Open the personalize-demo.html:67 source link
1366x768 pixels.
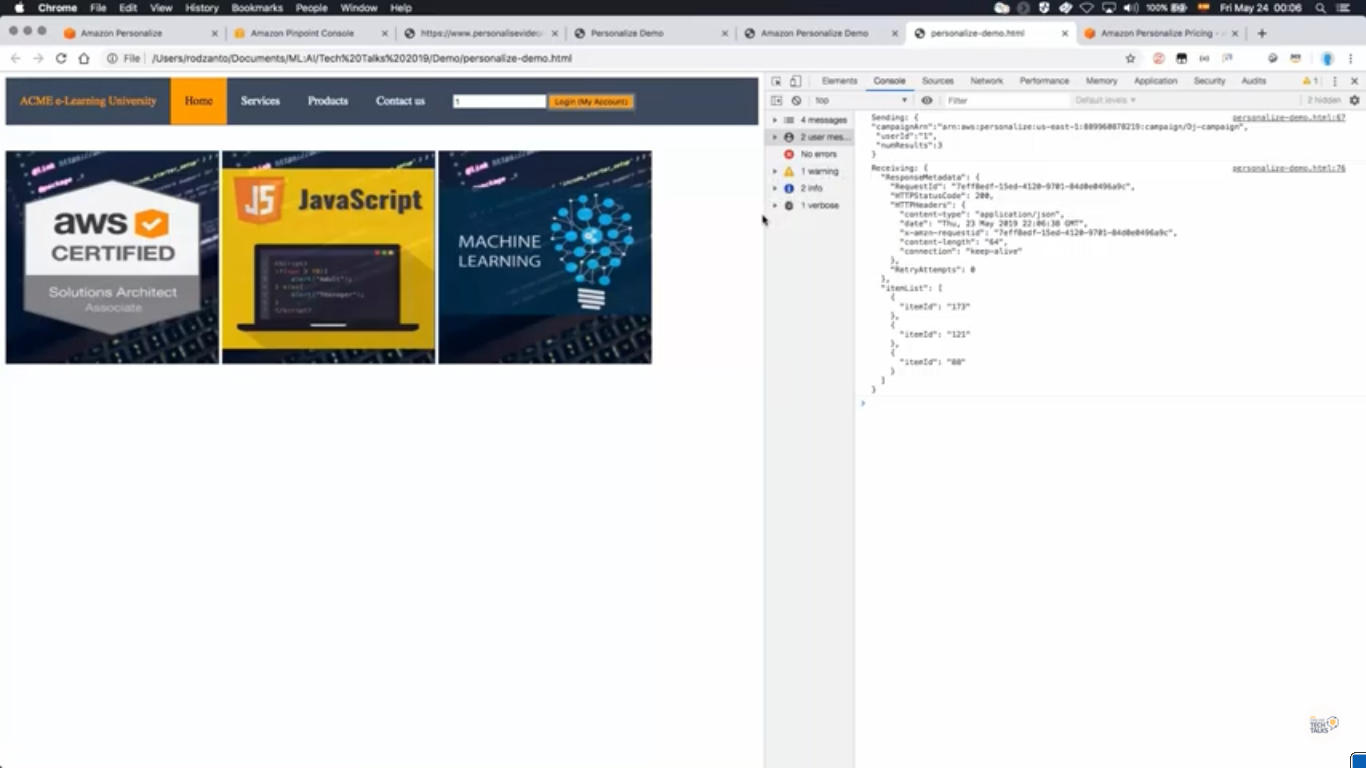pos(1288,118)
